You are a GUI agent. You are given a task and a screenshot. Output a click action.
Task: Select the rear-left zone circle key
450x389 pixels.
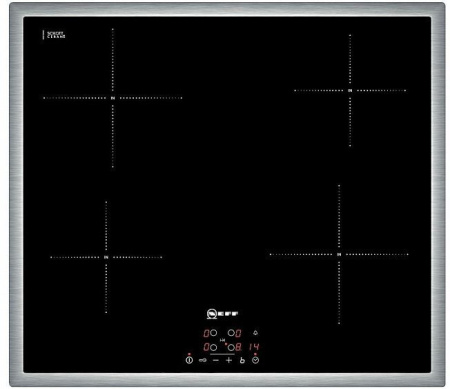tap(214, 333)
